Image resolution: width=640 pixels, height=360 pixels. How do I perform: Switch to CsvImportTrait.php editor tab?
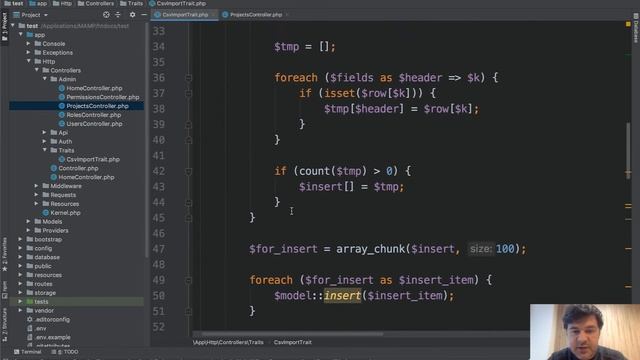(x=184, y=15)
